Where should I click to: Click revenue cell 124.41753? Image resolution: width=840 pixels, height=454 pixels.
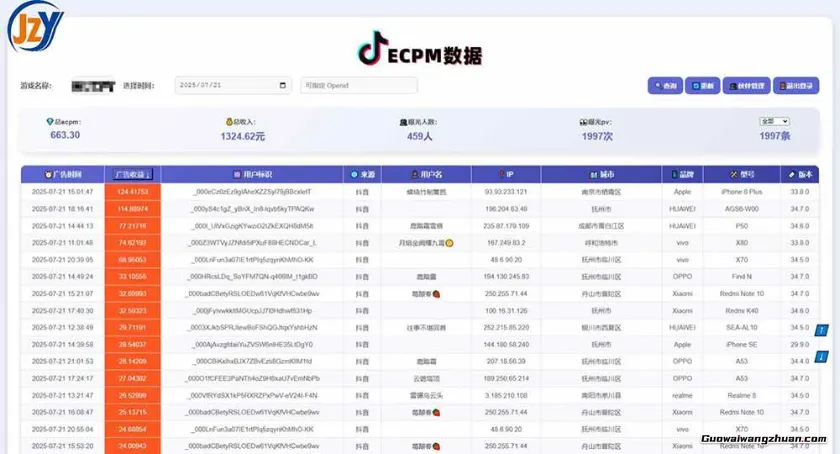(x=132, y=192)
